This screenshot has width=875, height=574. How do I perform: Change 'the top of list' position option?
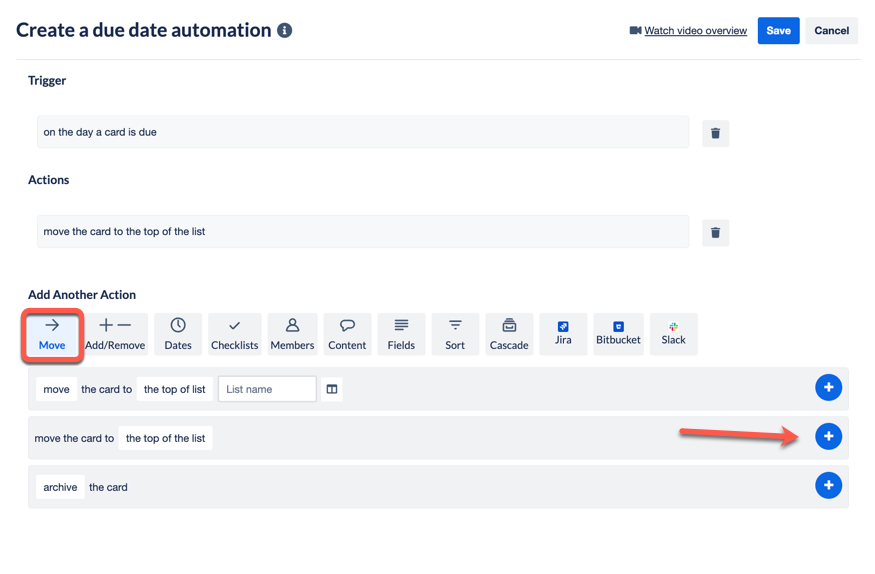point(175,389)
